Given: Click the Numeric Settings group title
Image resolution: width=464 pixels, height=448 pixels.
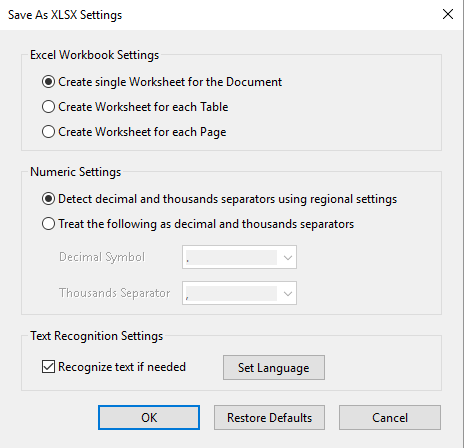Looking at the screenshot, I should coord(76,172).
